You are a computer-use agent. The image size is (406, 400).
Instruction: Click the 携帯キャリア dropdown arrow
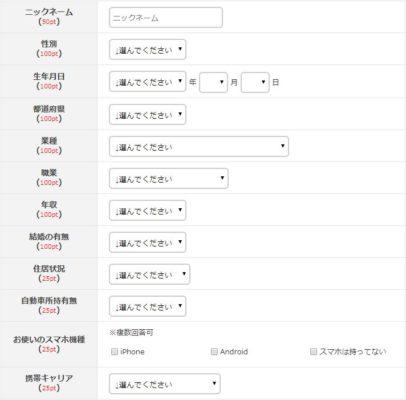pos(214,383)
